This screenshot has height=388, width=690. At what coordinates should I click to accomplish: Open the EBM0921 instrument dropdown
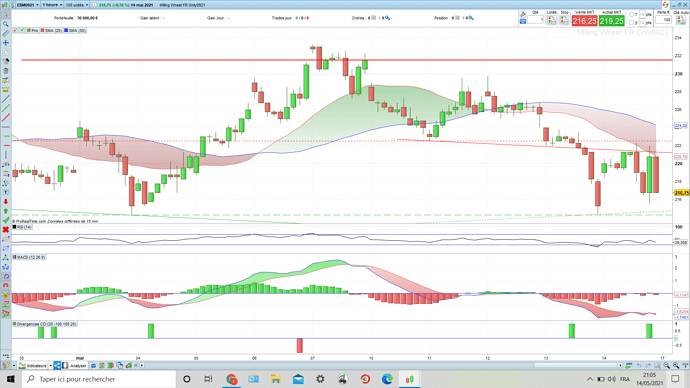27,5
